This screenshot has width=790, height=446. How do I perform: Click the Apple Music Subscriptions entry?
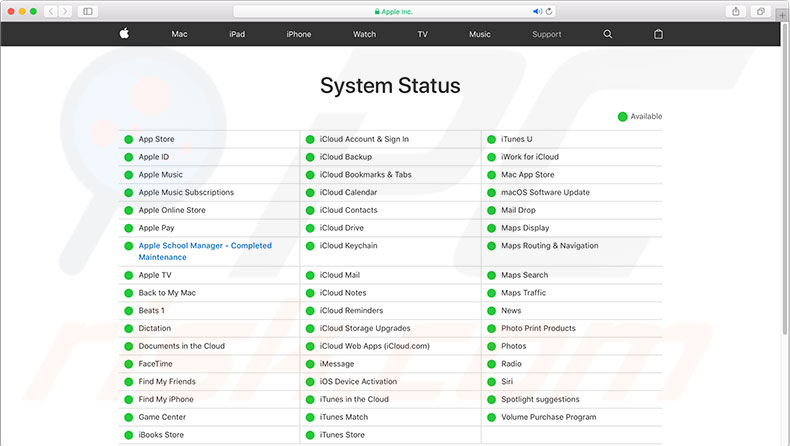(x=186, y=193)
